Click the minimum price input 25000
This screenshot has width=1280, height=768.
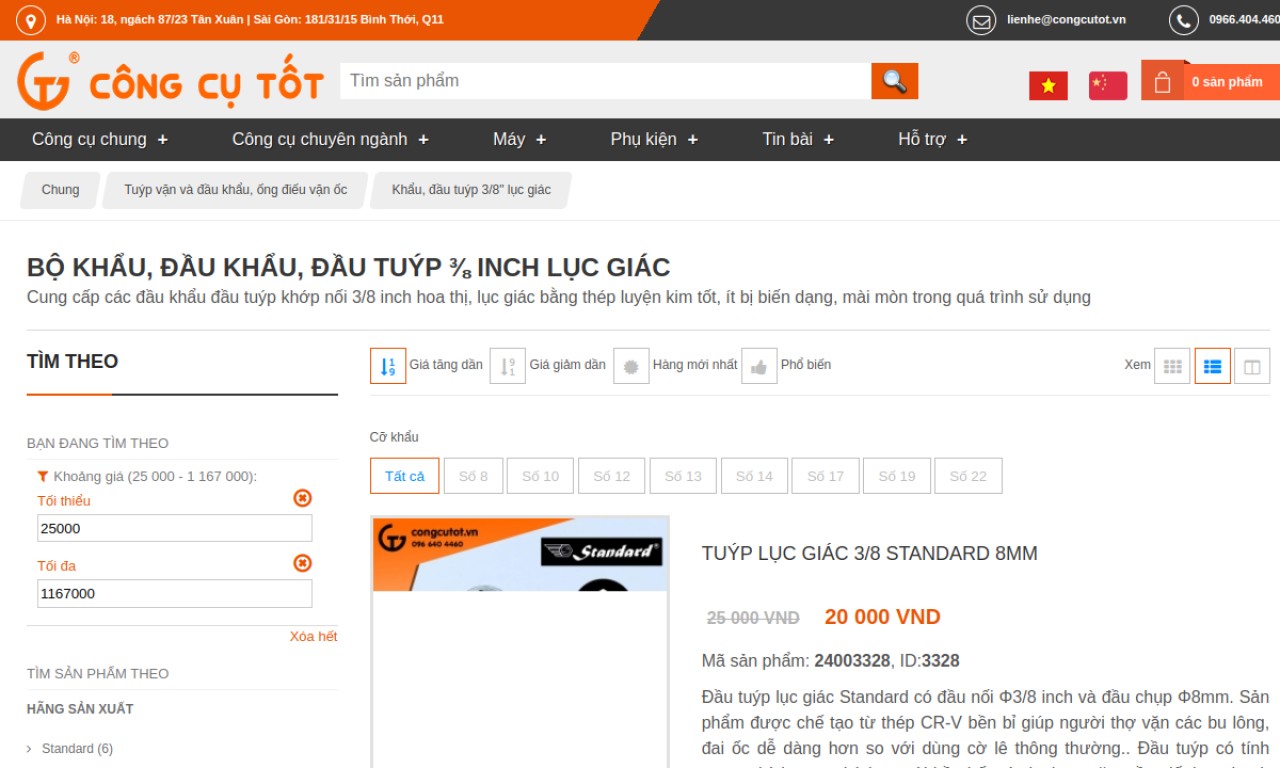click(x=175, y=528)
